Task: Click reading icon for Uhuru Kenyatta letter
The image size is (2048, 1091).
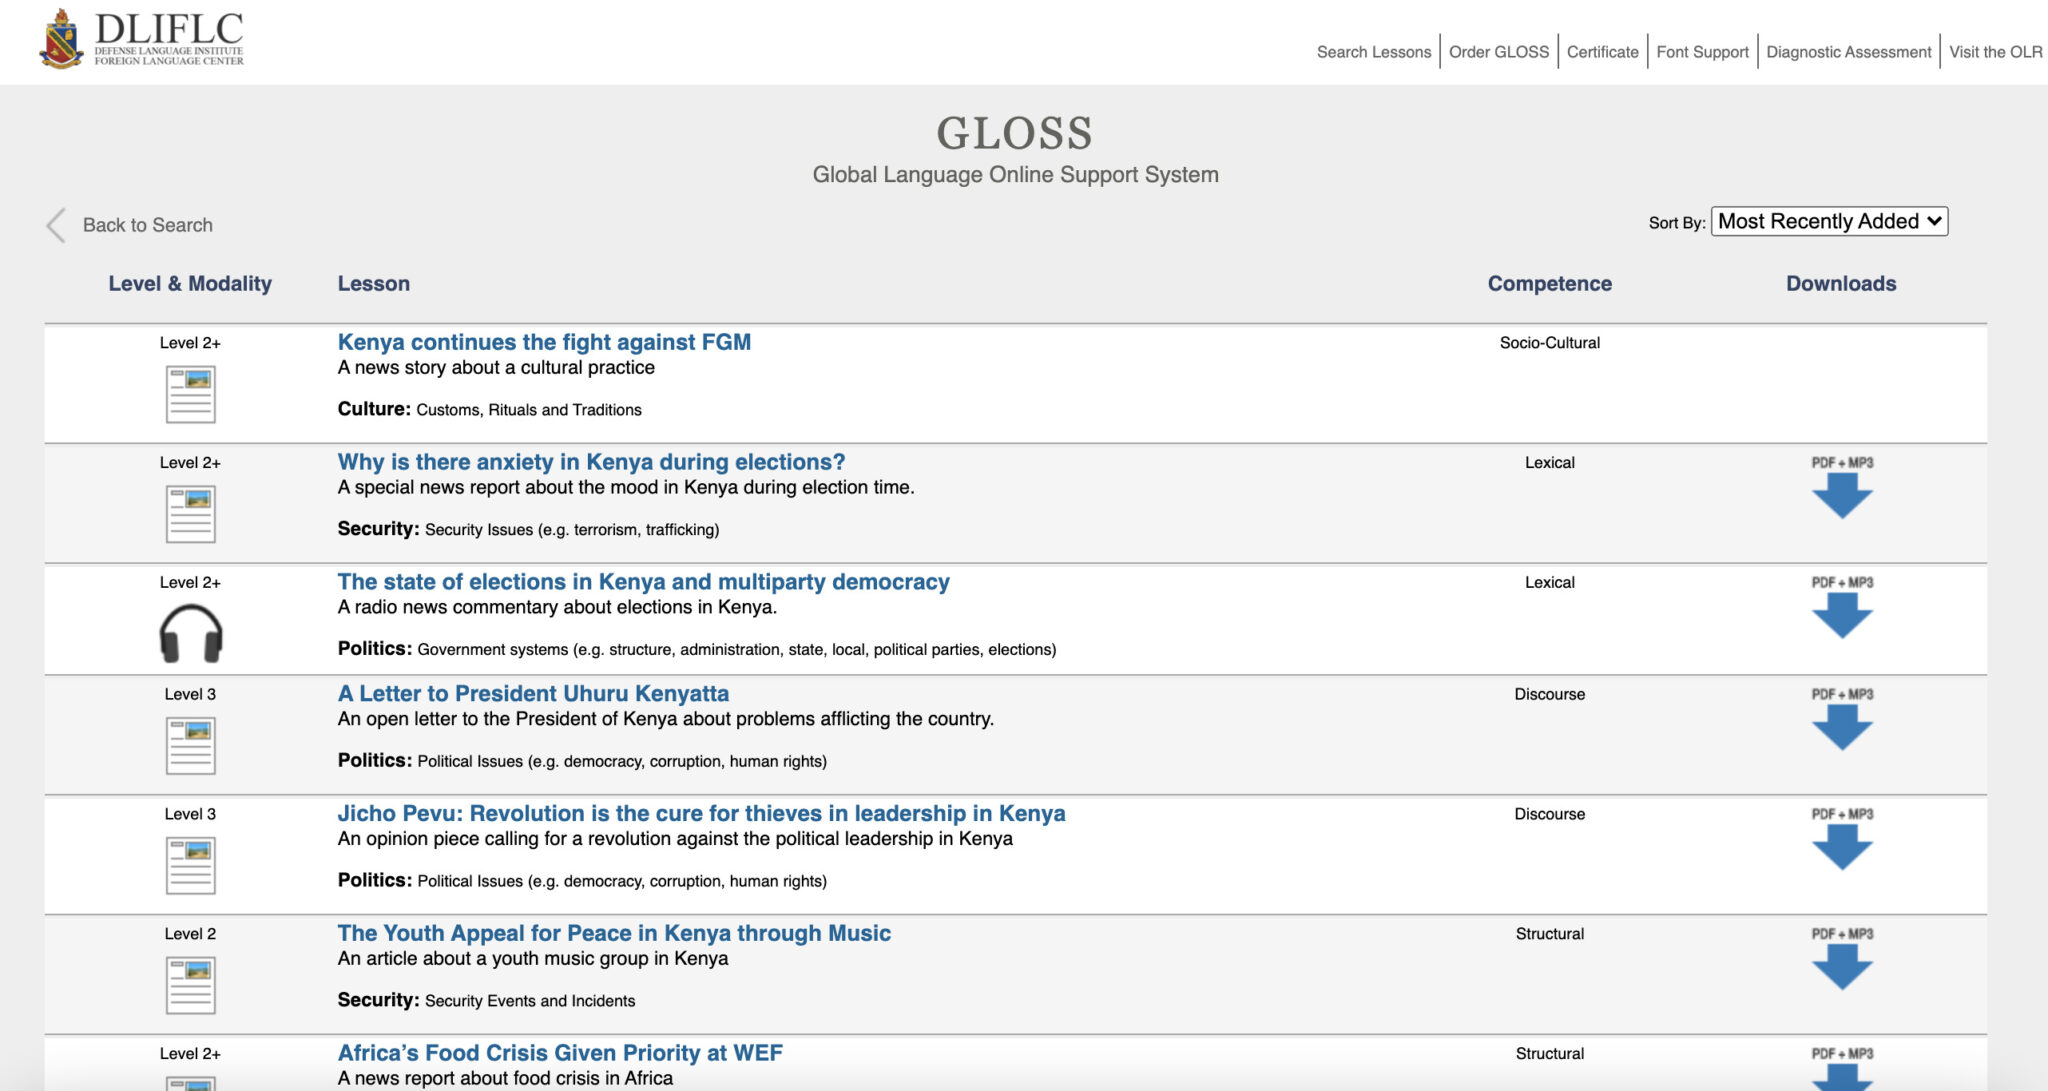Action: pos(190,746)
